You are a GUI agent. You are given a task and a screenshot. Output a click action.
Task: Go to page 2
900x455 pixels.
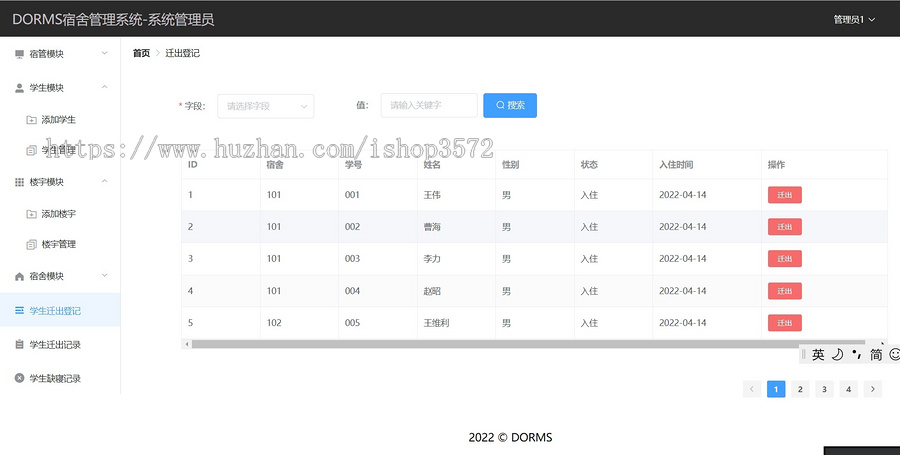(800, 389)
